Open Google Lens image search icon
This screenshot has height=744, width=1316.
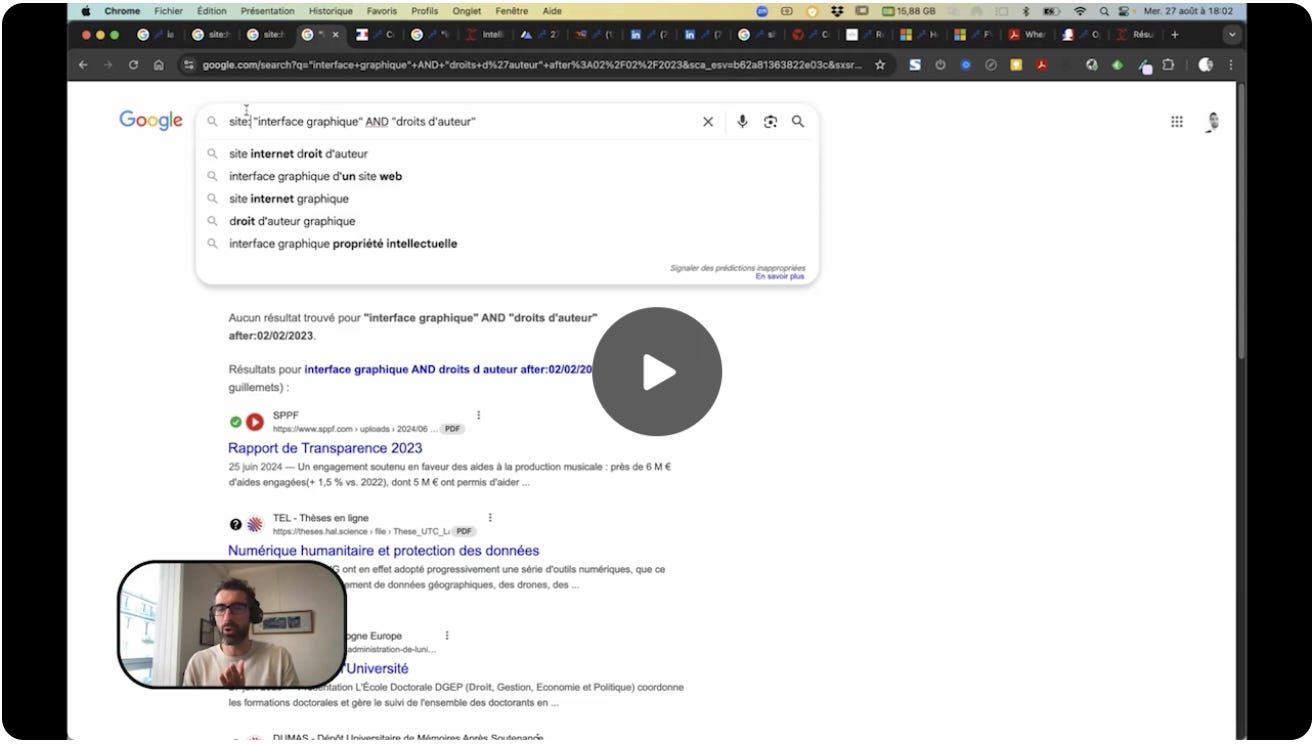pos(770,121)
